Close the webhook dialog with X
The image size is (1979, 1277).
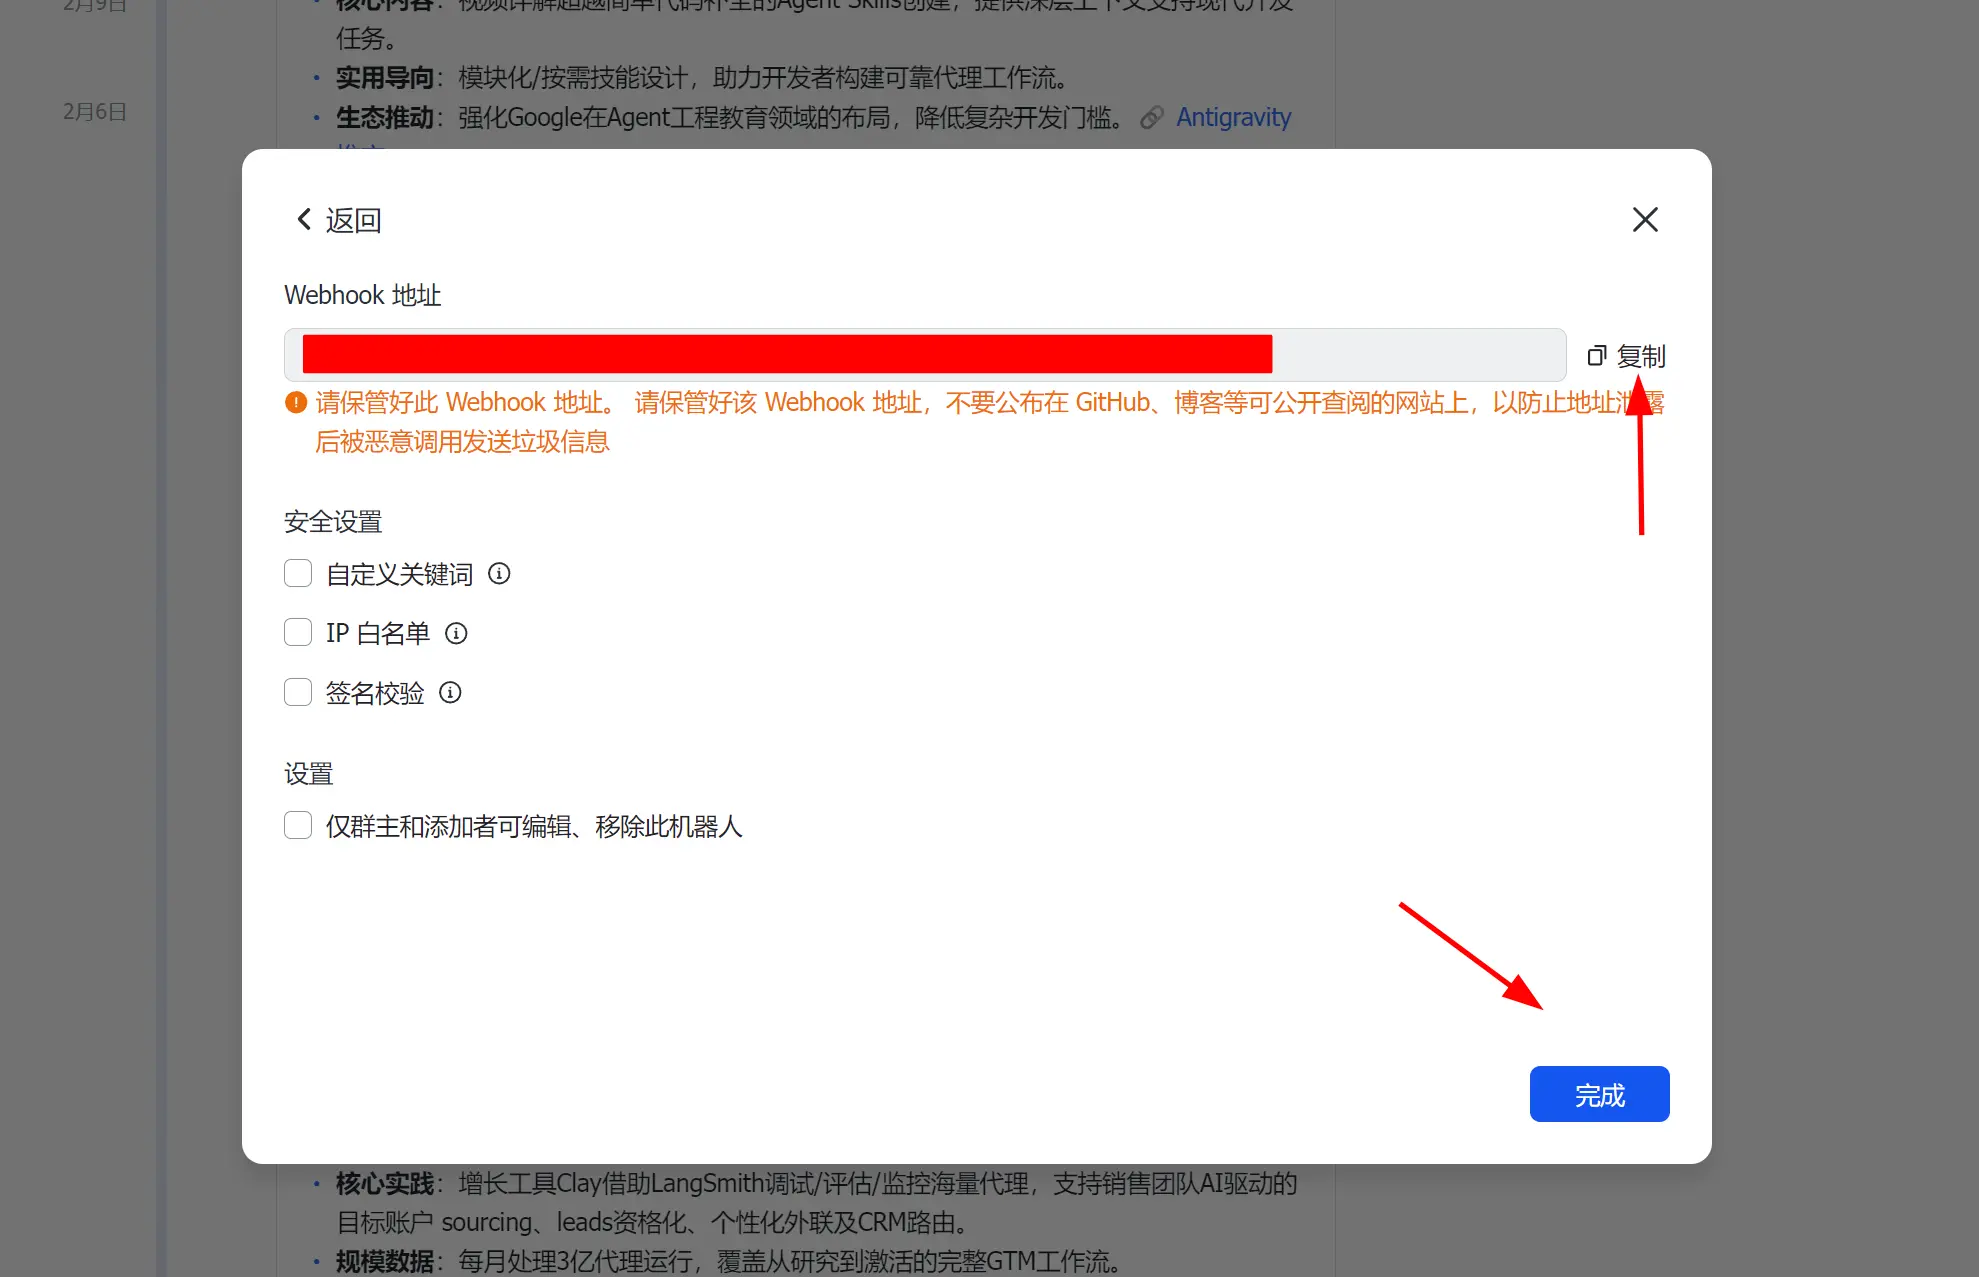pyautogui.click(x=1645, y=219)
